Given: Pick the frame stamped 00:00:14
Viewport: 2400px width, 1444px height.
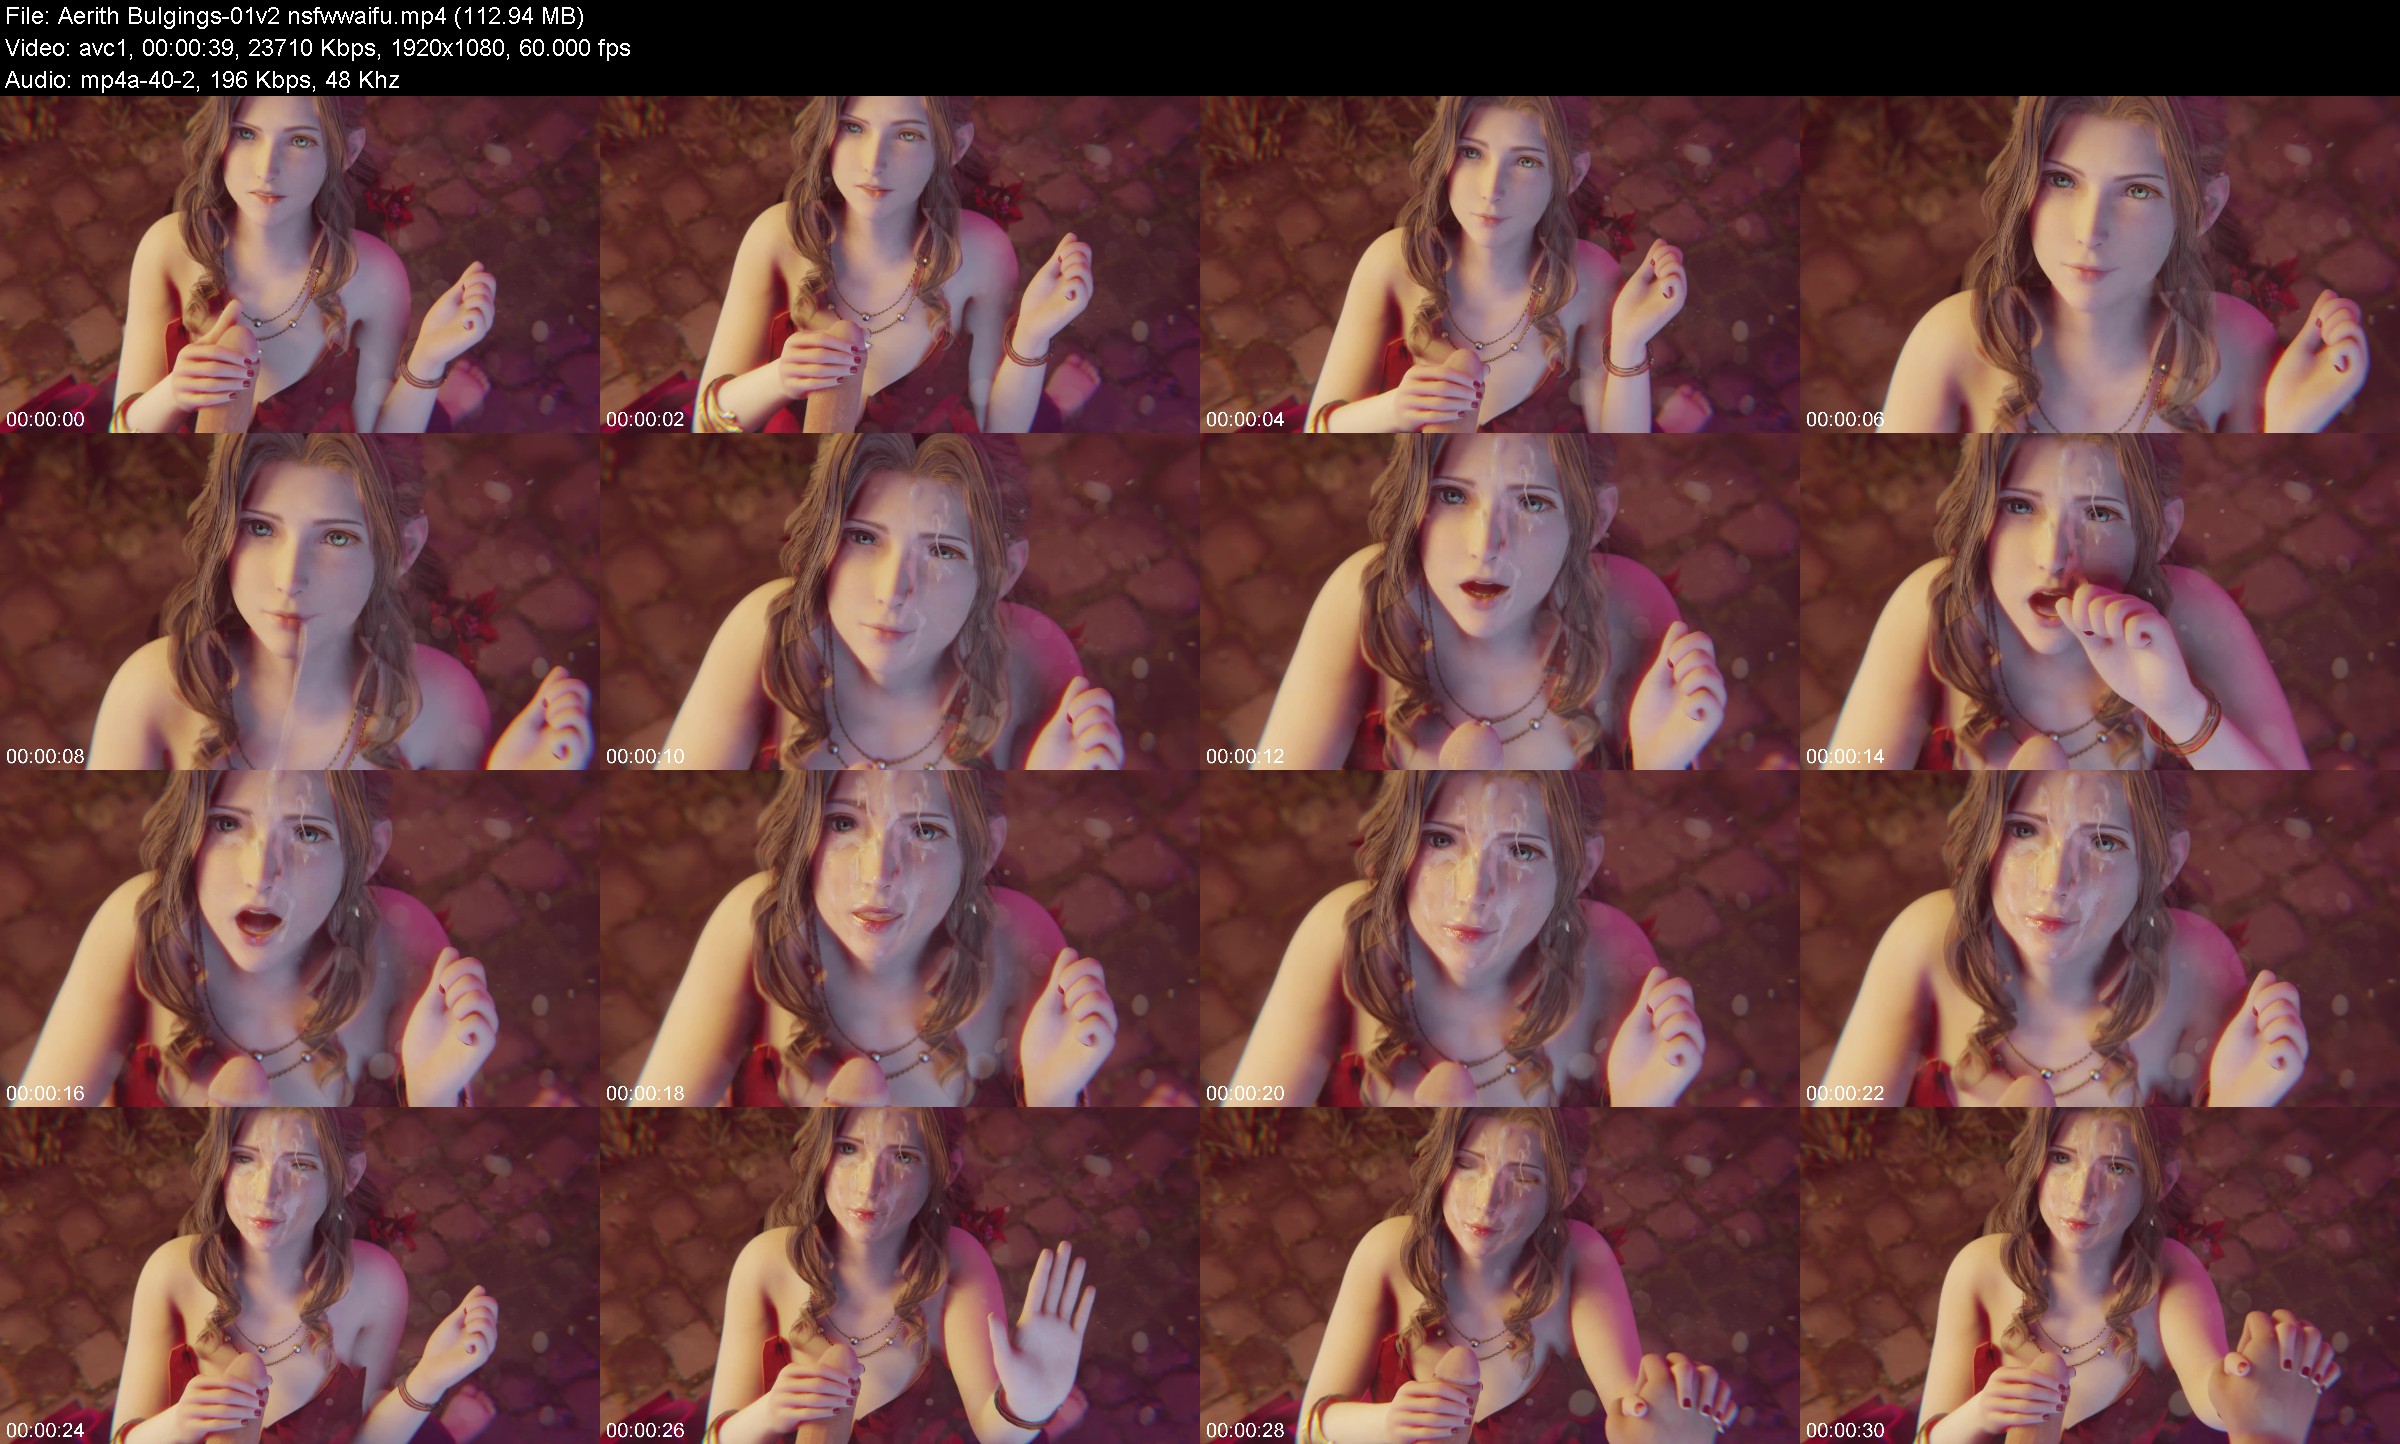Looking at the screenshot, I should point(2100,601).
